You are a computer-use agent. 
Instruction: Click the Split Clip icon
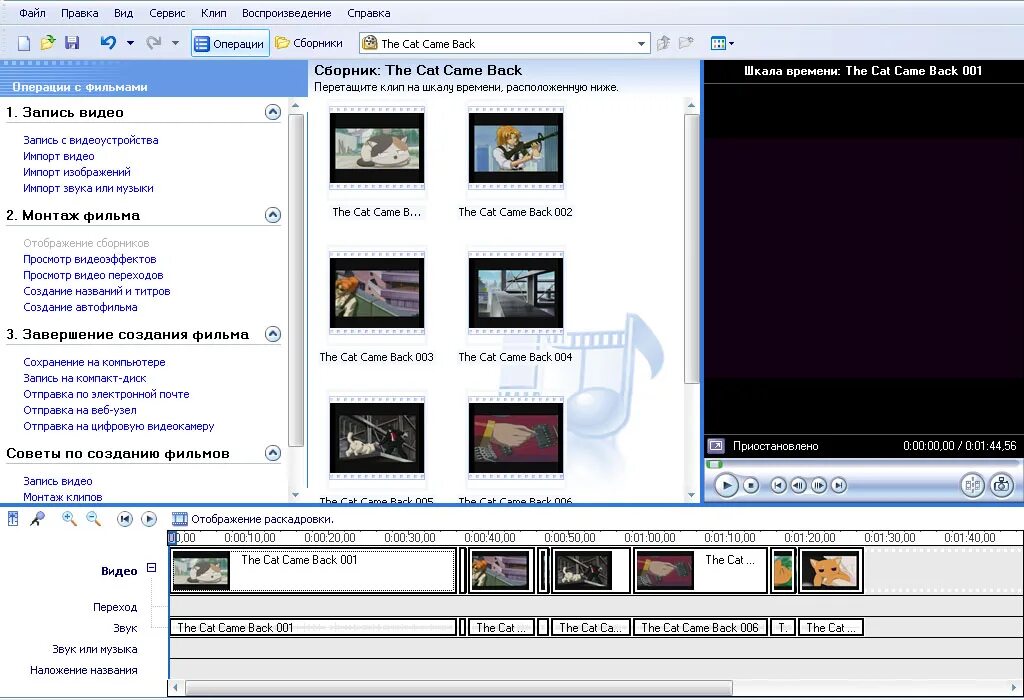[x=972, y=485]
